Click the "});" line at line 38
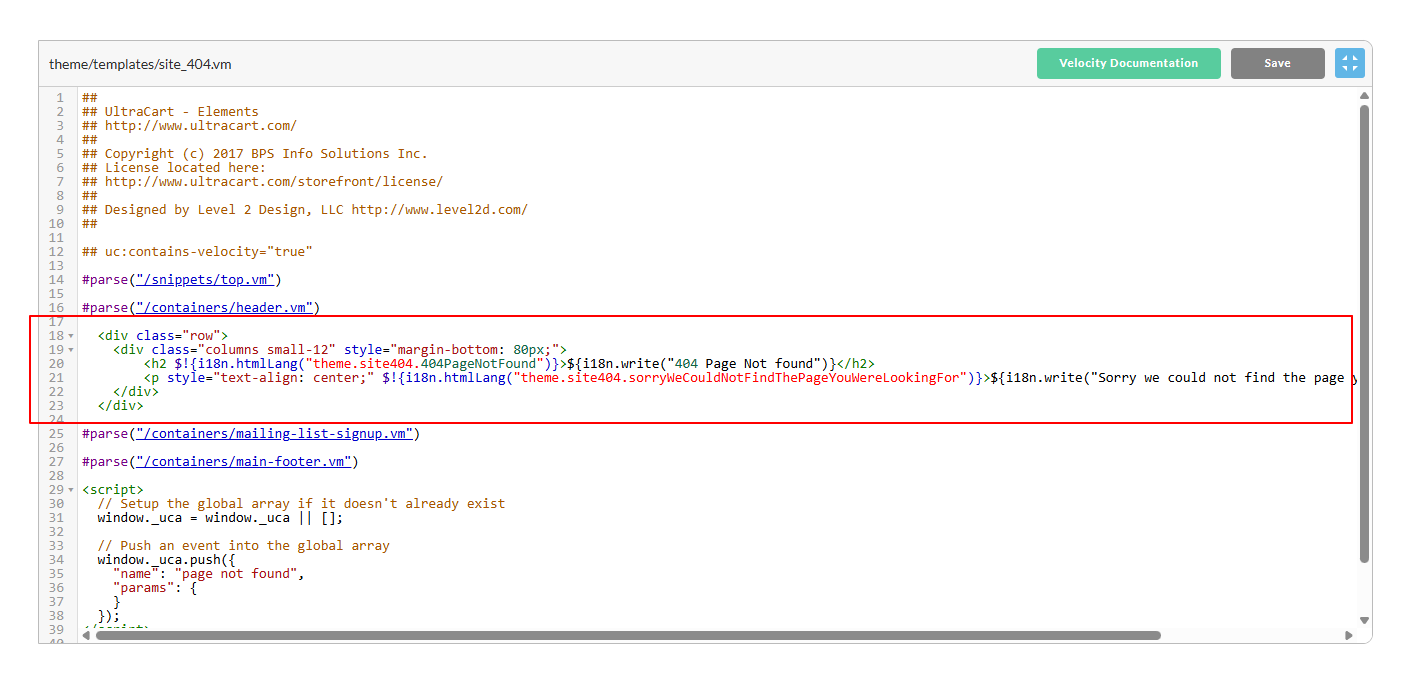Image resolution: width=1413 pixels, height=682 pixels. (109, 616)
